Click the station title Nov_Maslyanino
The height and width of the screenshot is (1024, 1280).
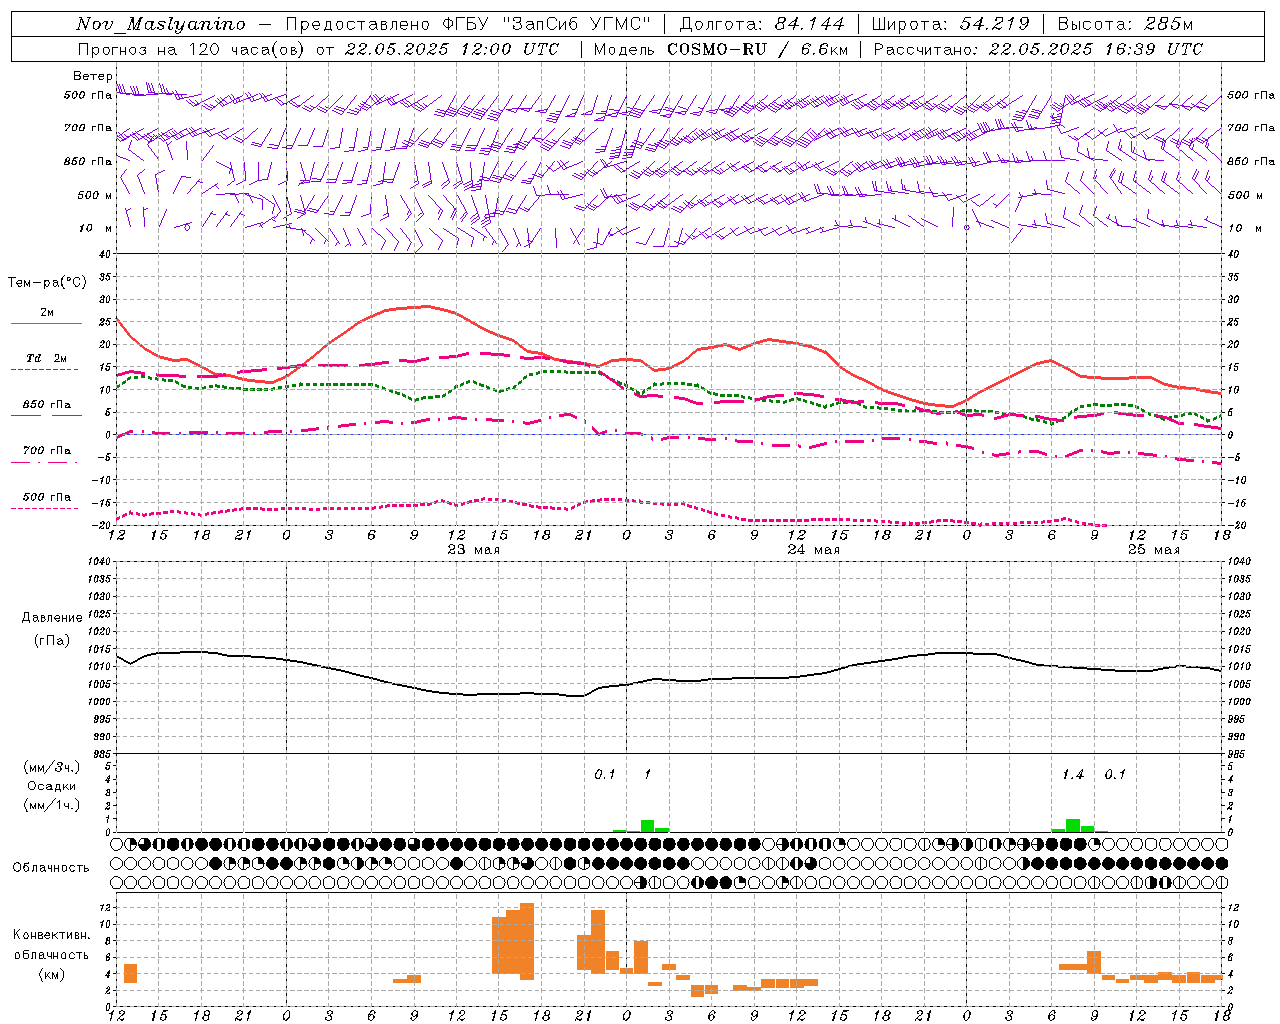(160, 24)
